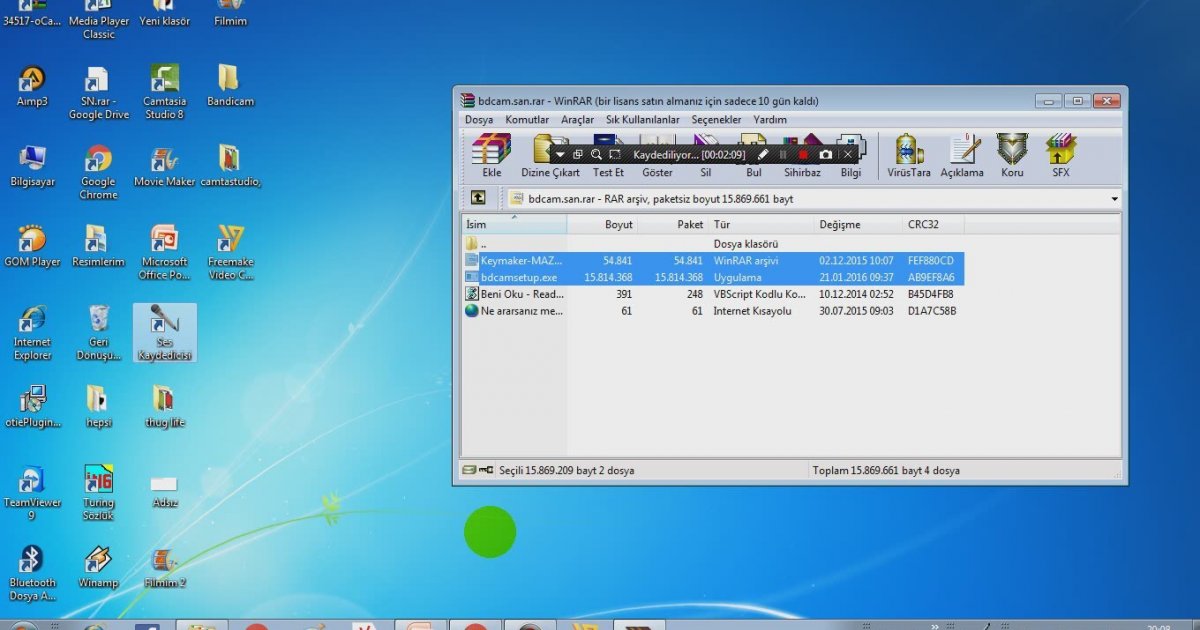The width and height of the screenshot is (1200, 630).
Task: Sort files by the Boyut column
Action: click(x=602, y=225)
